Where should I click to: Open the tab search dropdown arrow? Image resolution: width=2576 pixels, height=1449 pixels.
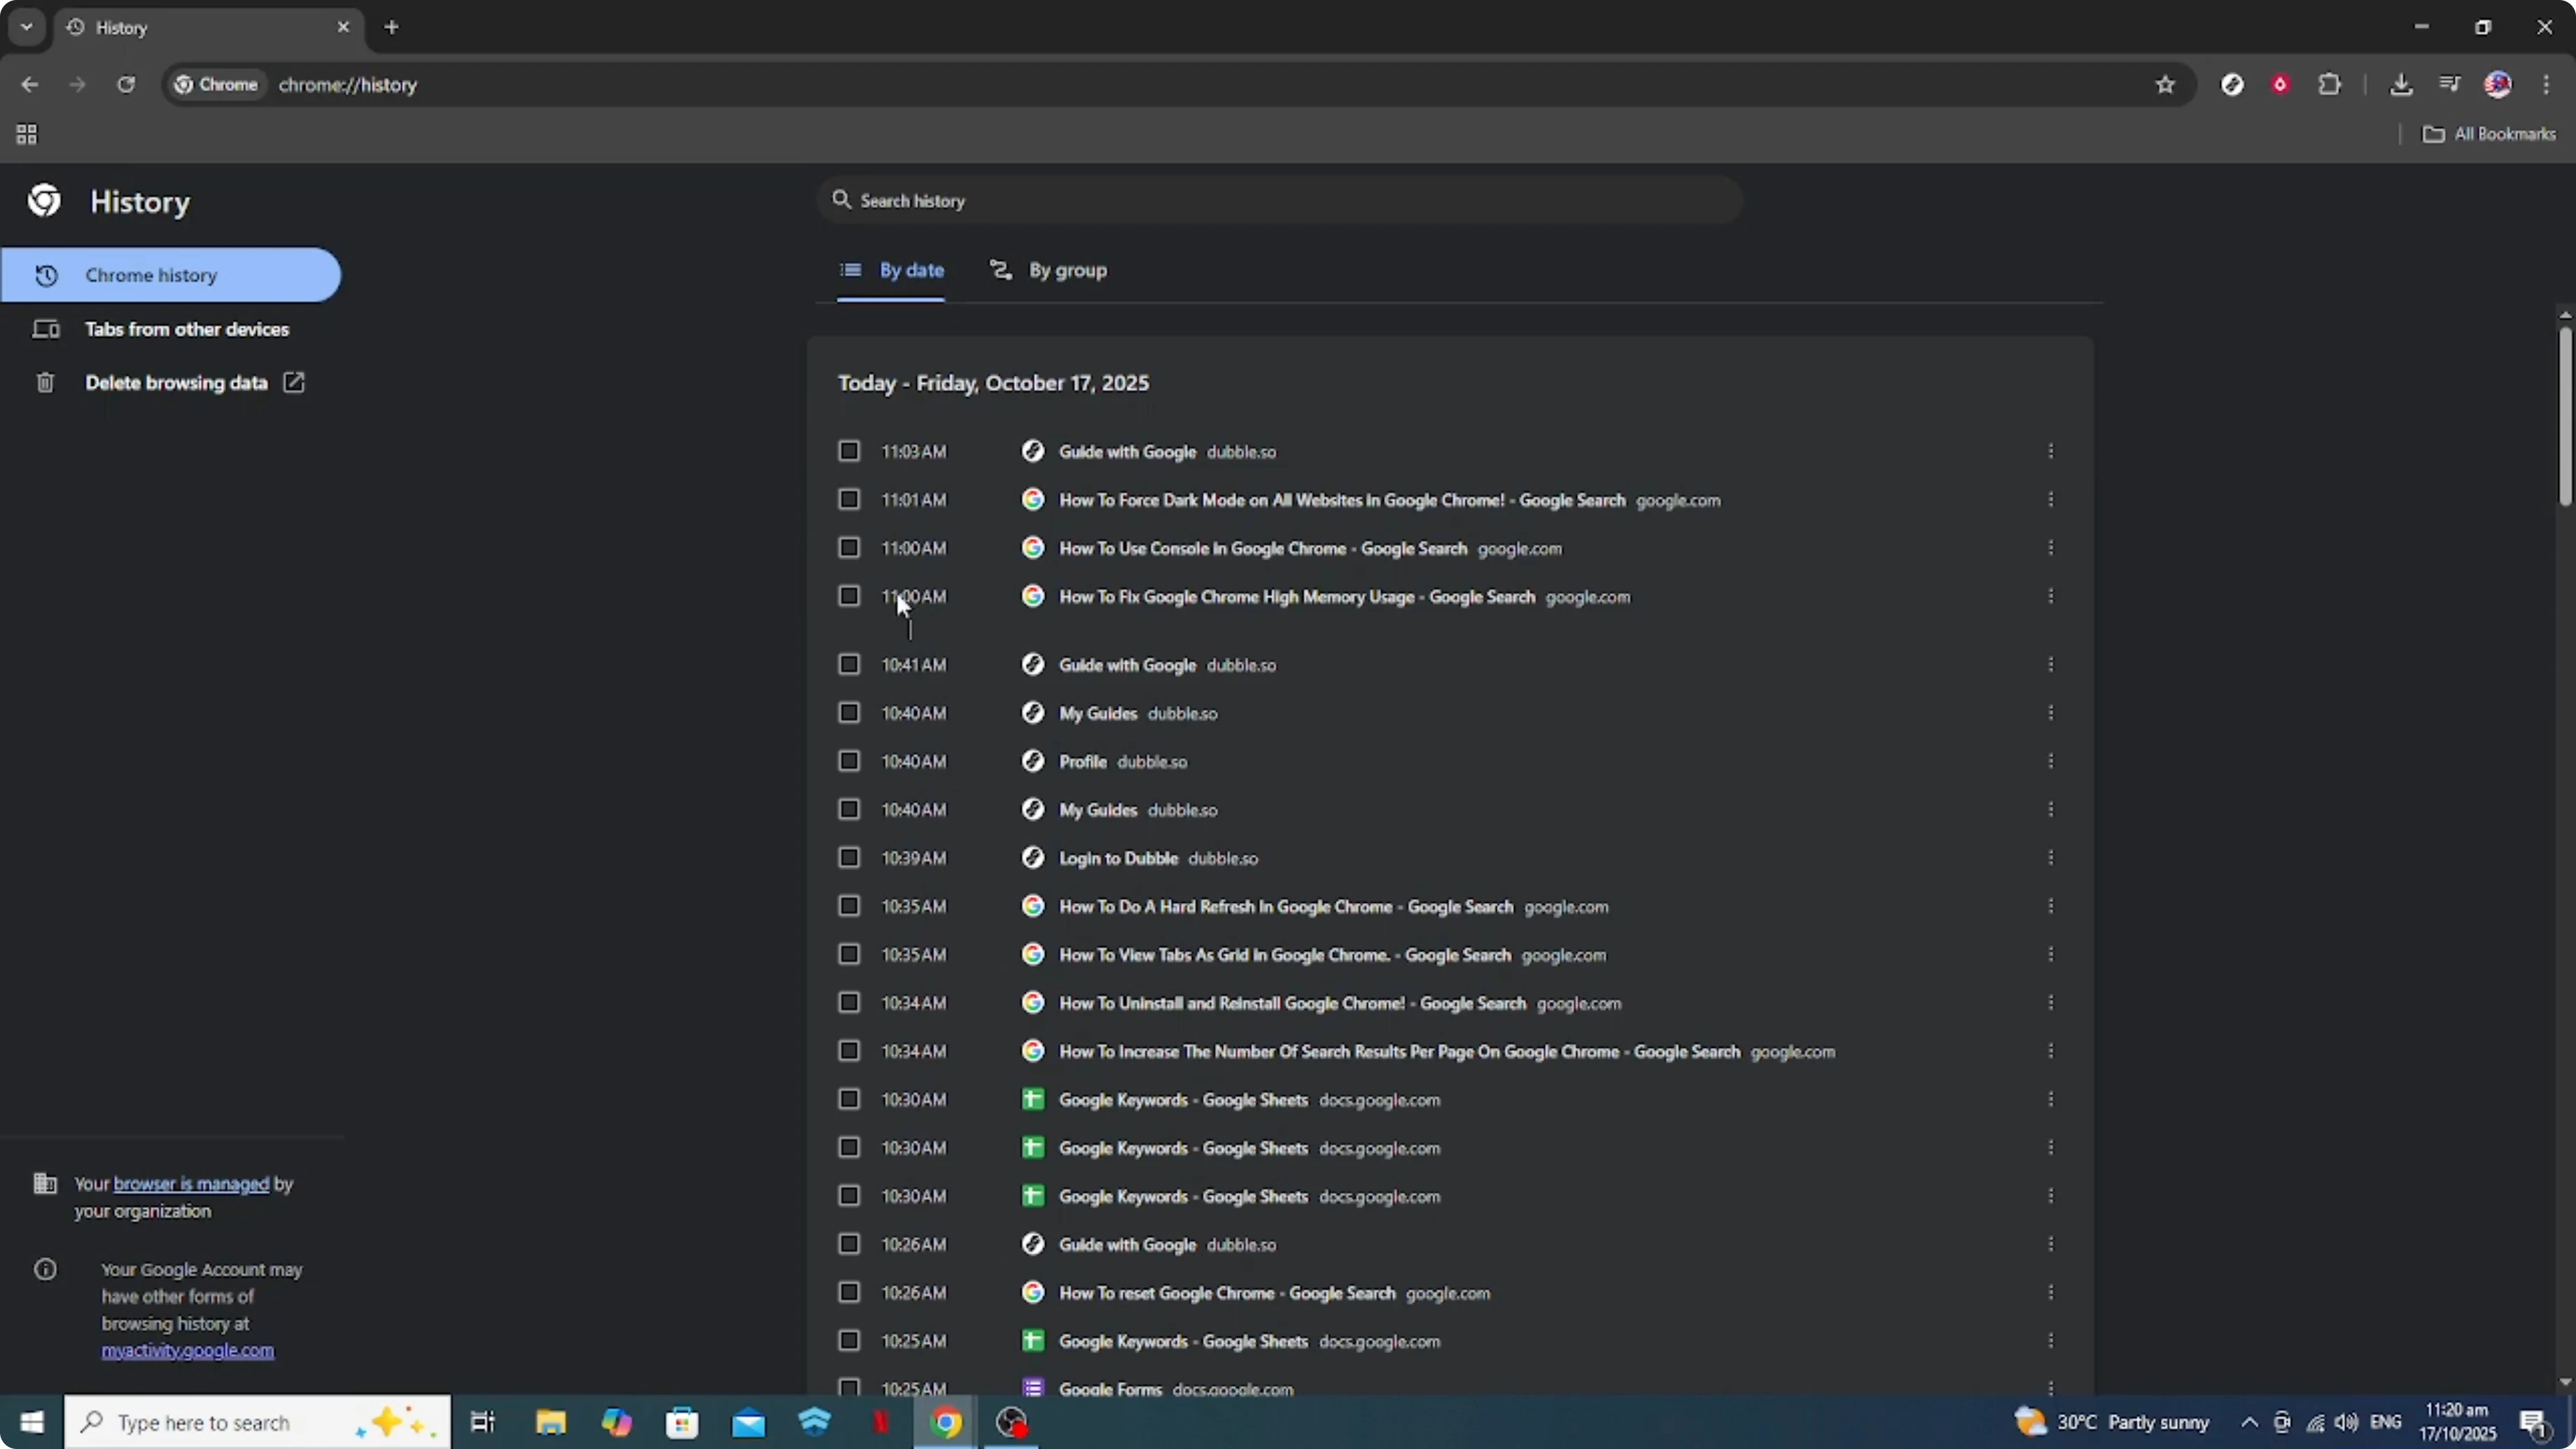[x=26, y=27]
